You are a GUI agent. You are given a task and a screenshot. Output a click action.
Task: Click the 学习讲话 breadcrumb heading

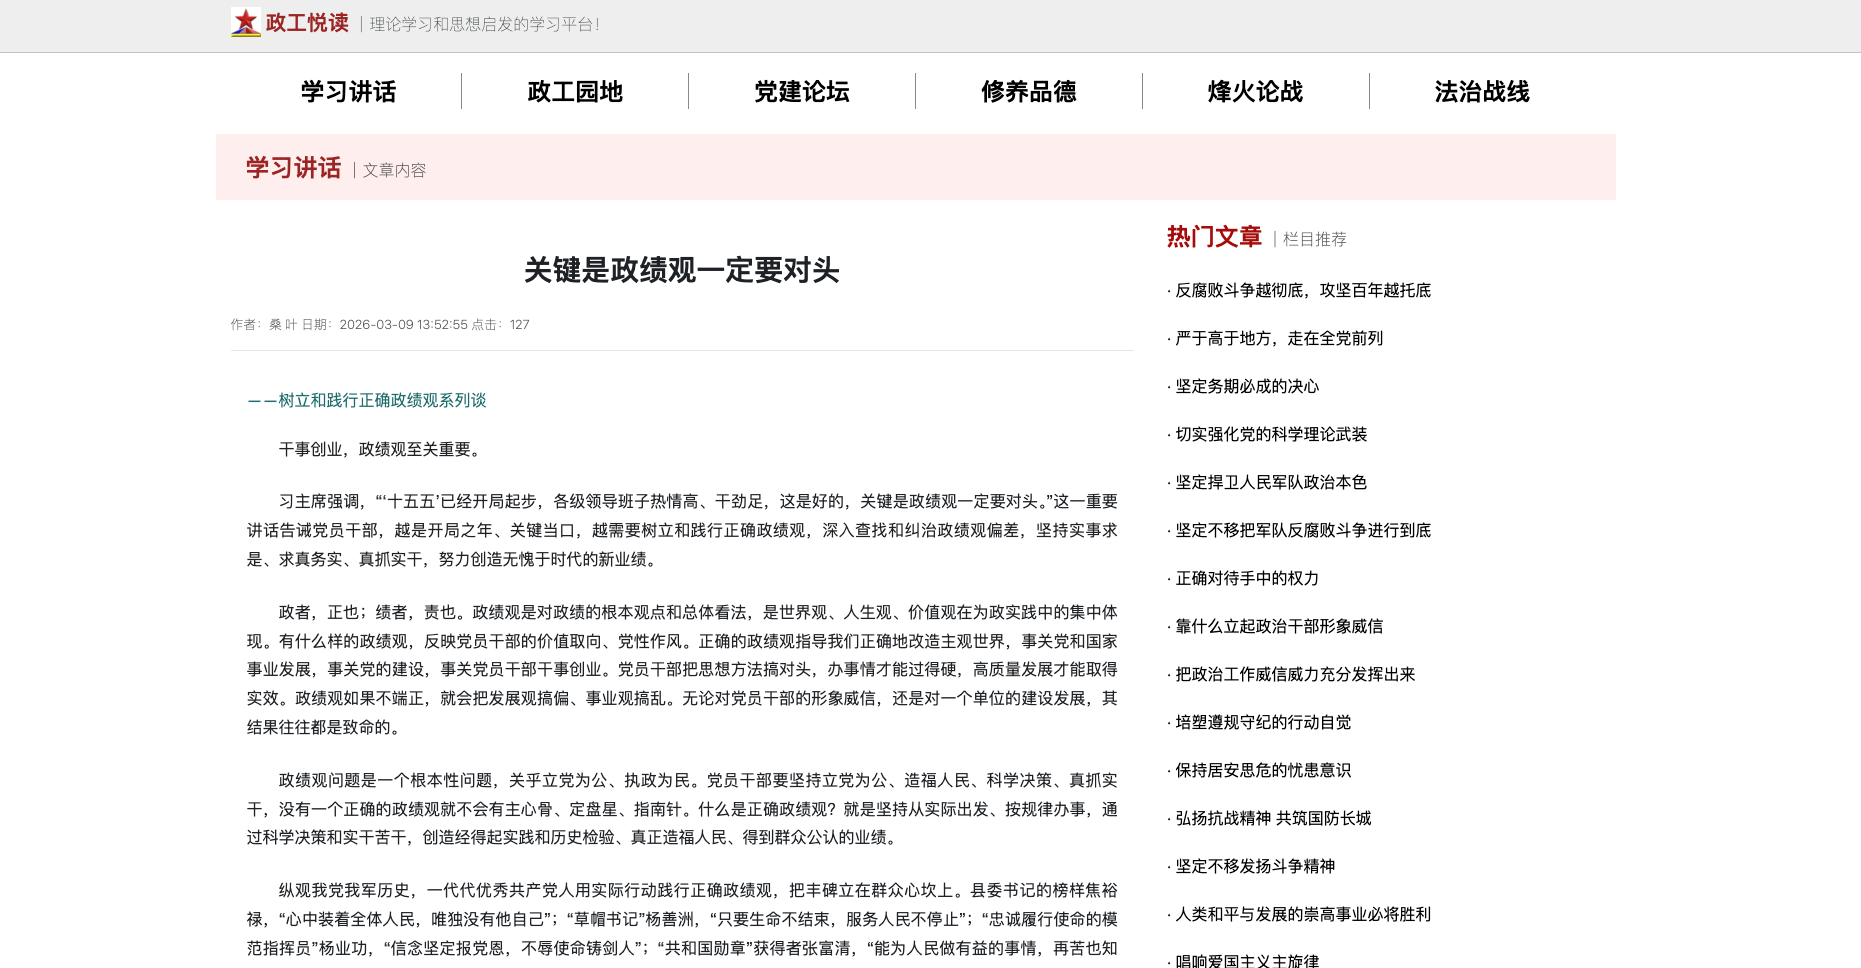(x=294, y=168)
